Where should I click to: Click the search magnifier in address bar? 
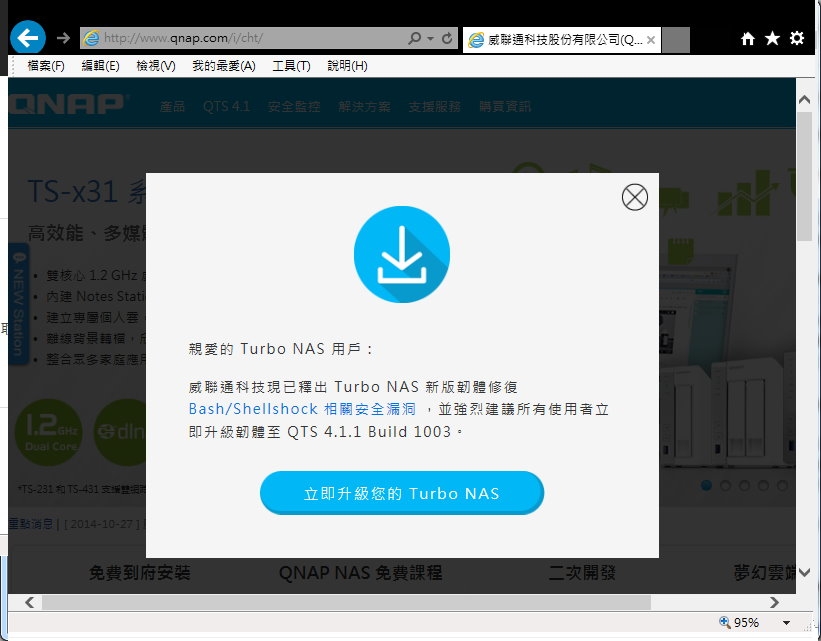click(x=414, y=38)
